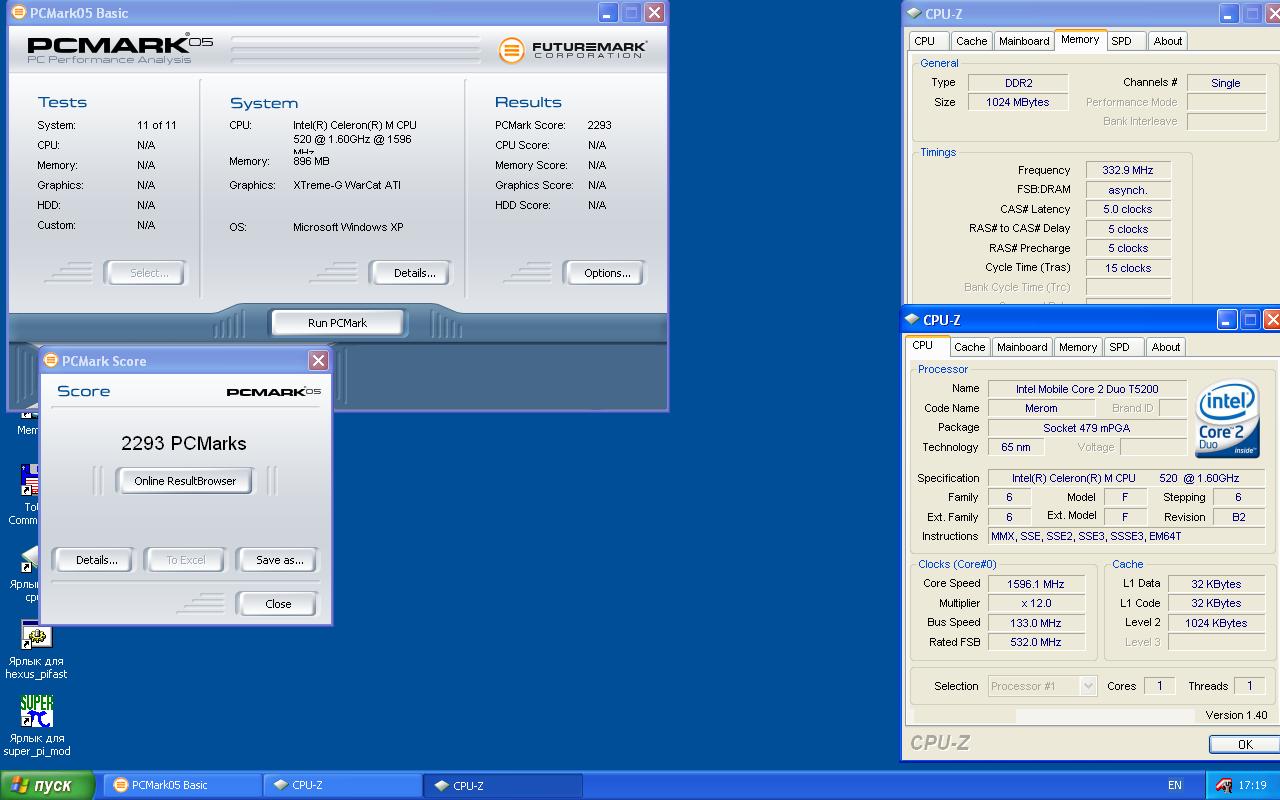1280x800 pixels.
Task: Click the Channels # Single field
Action: point(1225,83)
